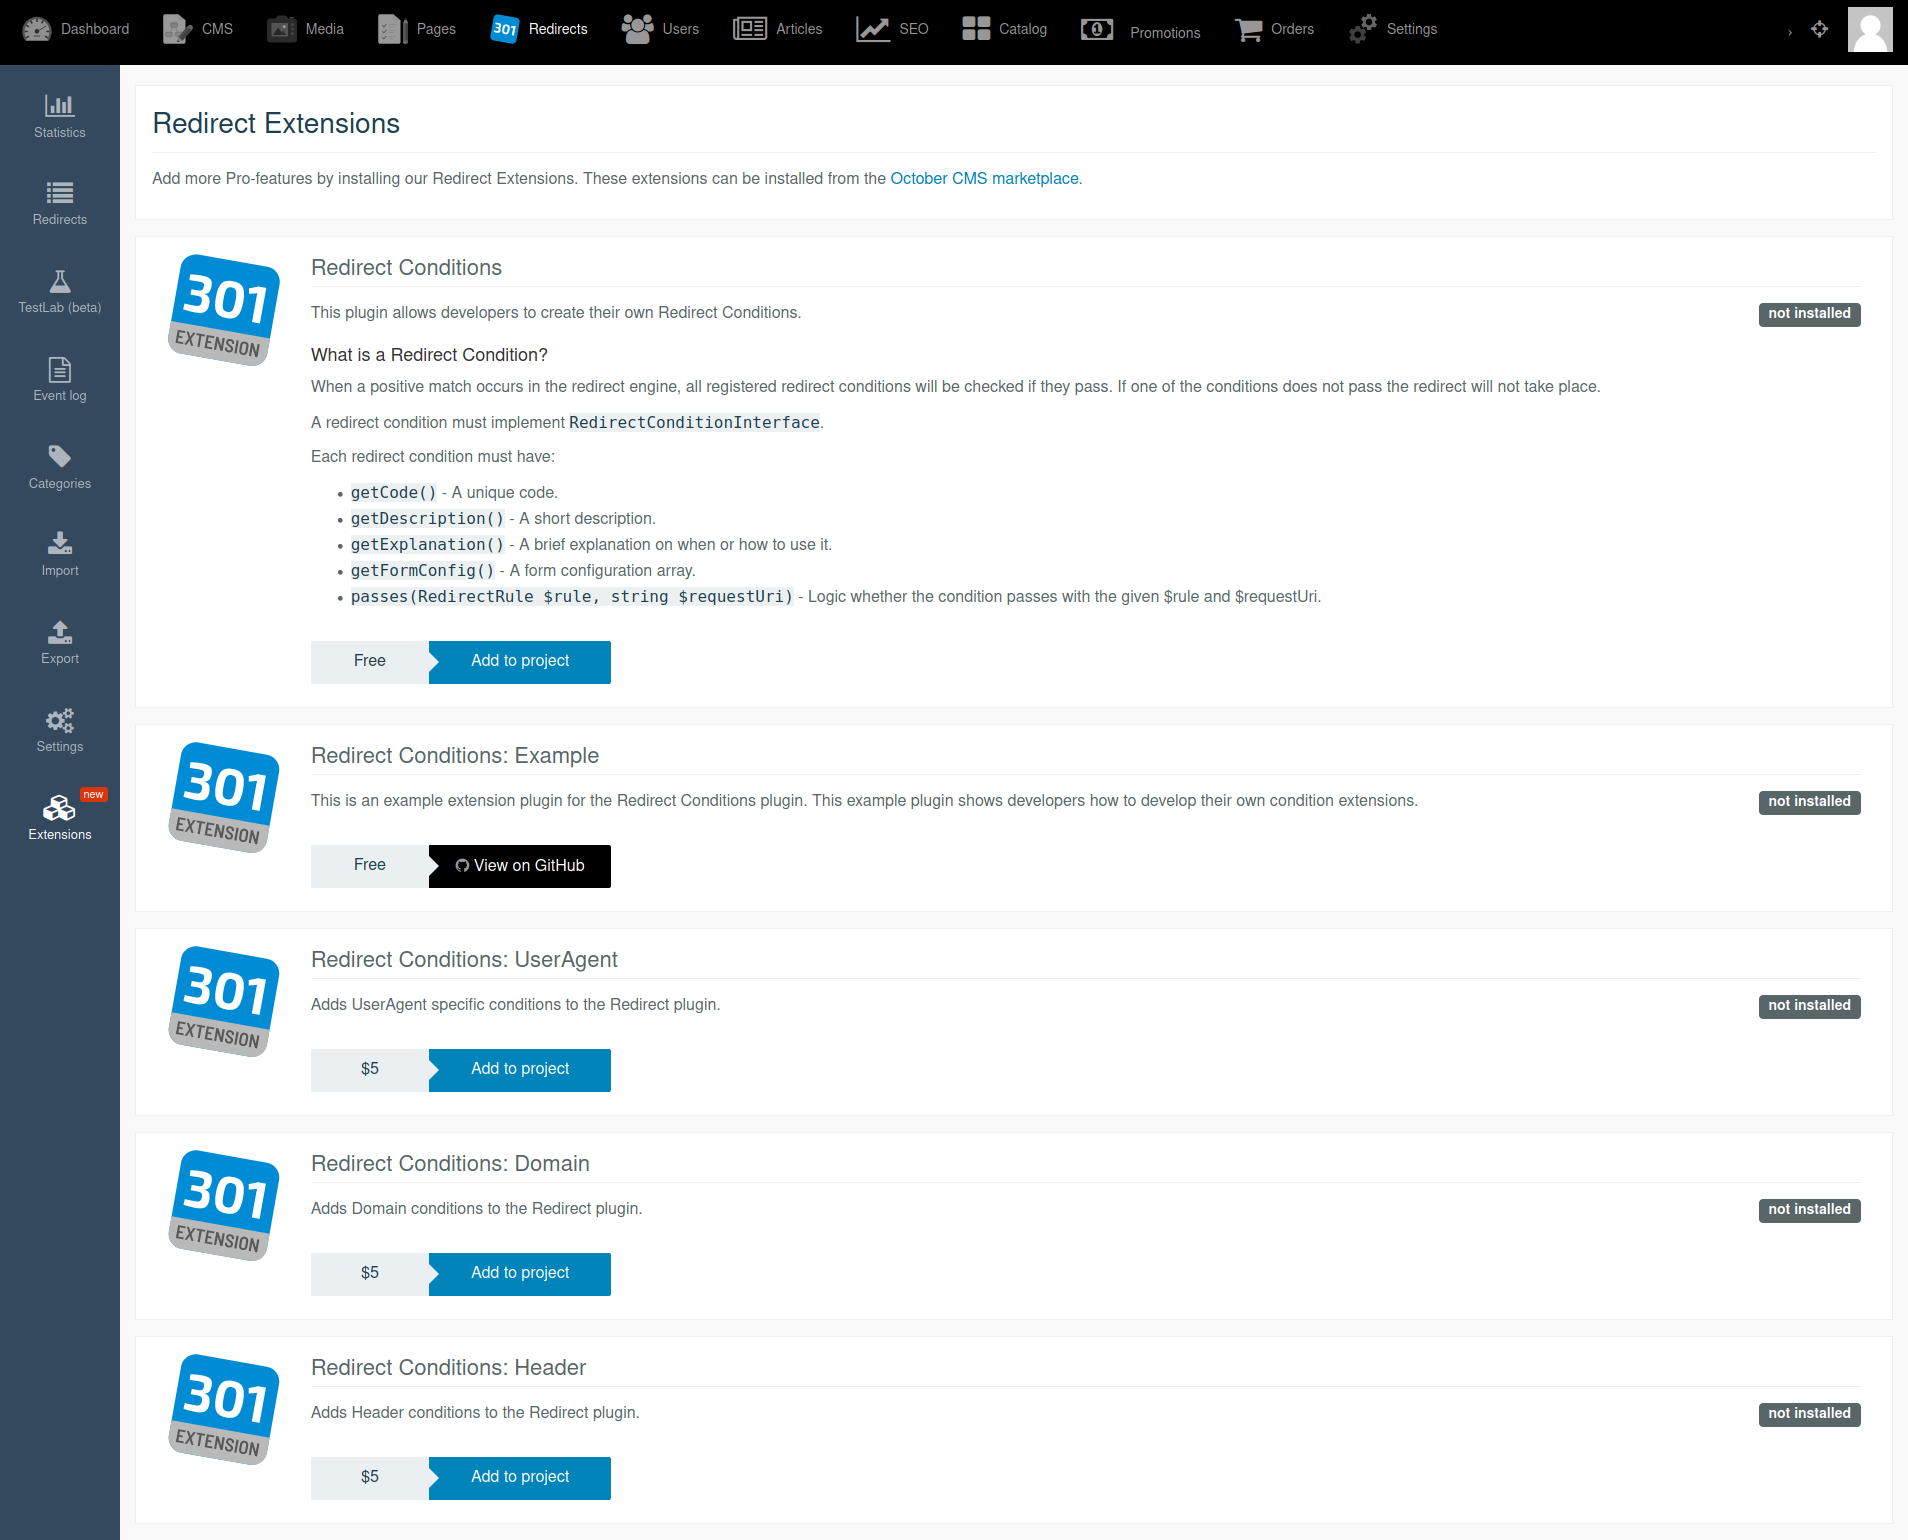Image resolution: width=1908 pixels, height=1540 pixels.
Task: Open the Promotions money icon
Action: click(1097, 29)
